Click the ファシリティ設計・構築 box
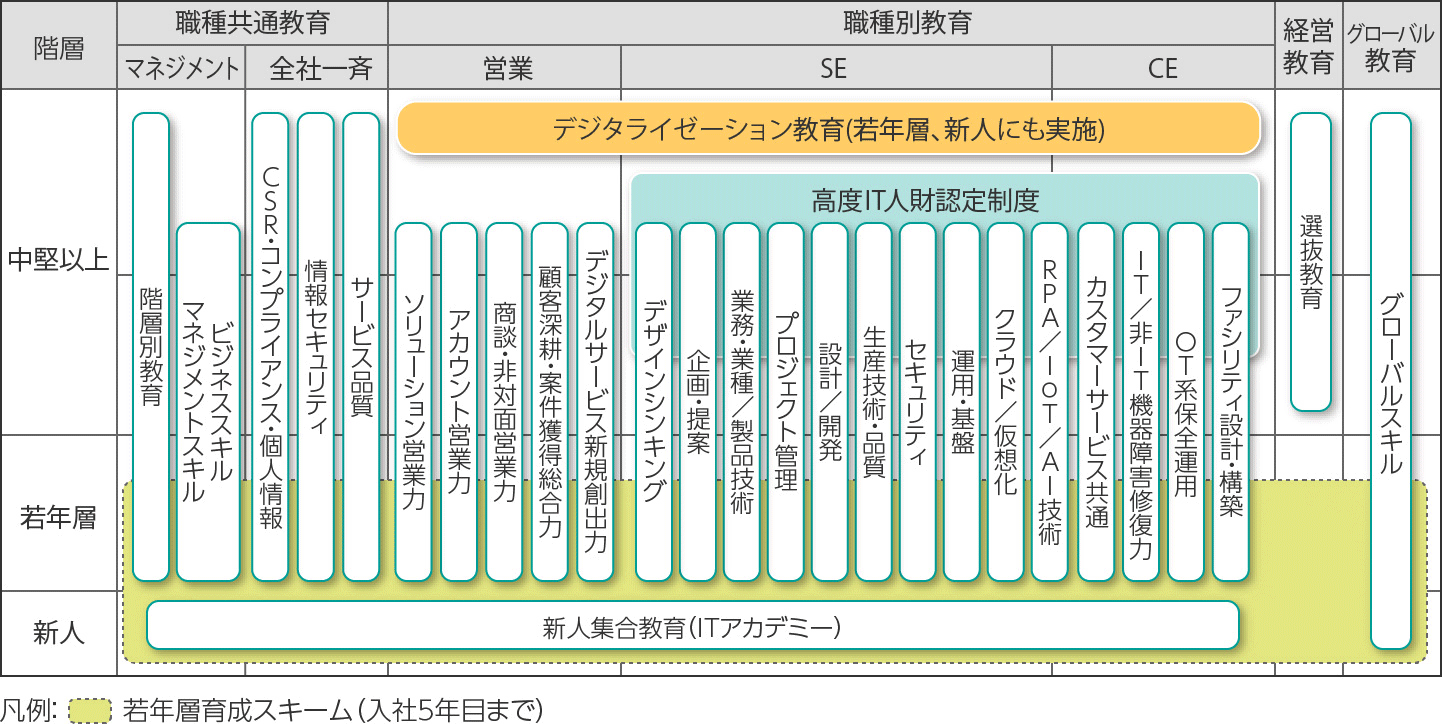1442x724 pixels. [x=1231, y=402]
